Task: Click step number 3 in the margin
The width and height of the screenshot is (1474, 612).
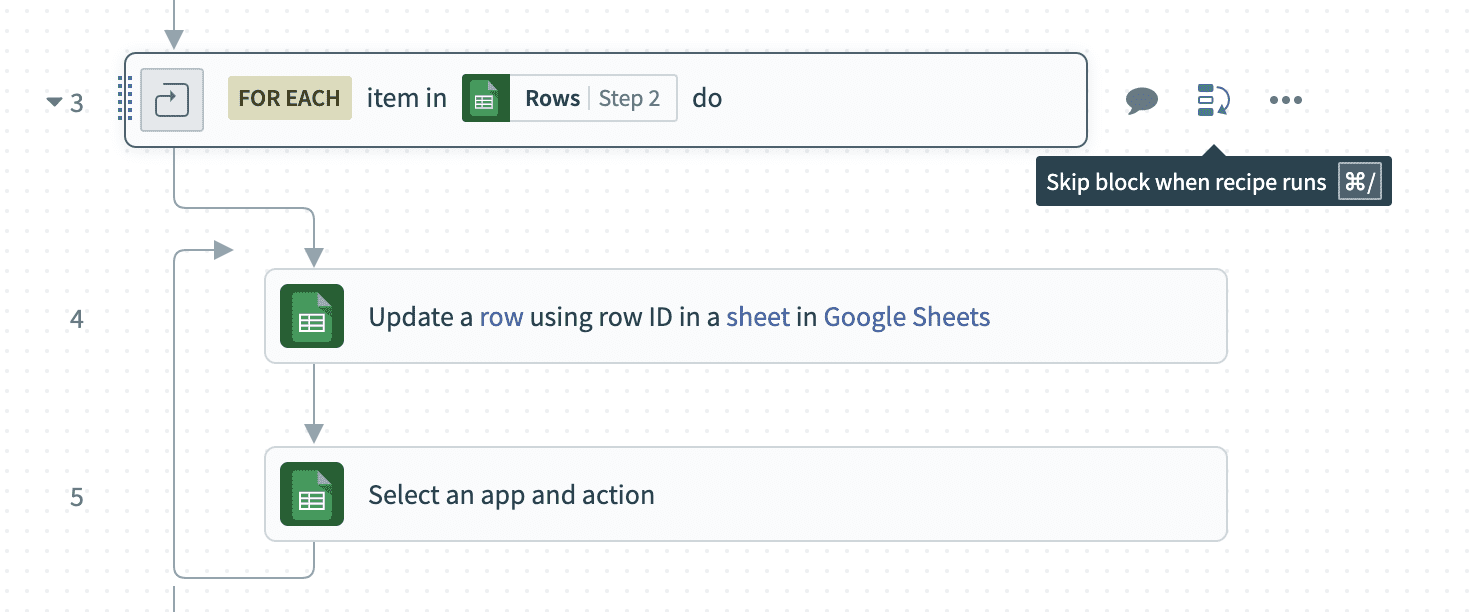Action: [77, 101]
